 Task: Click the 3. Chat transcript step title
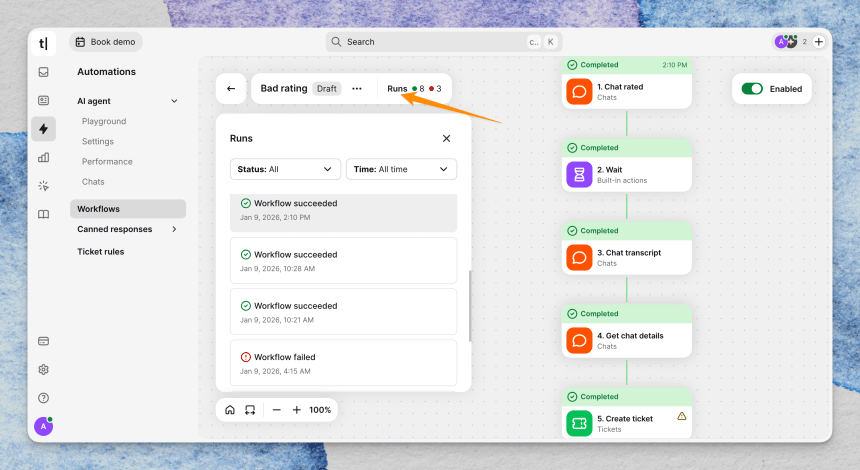click(x=629, y=252)
